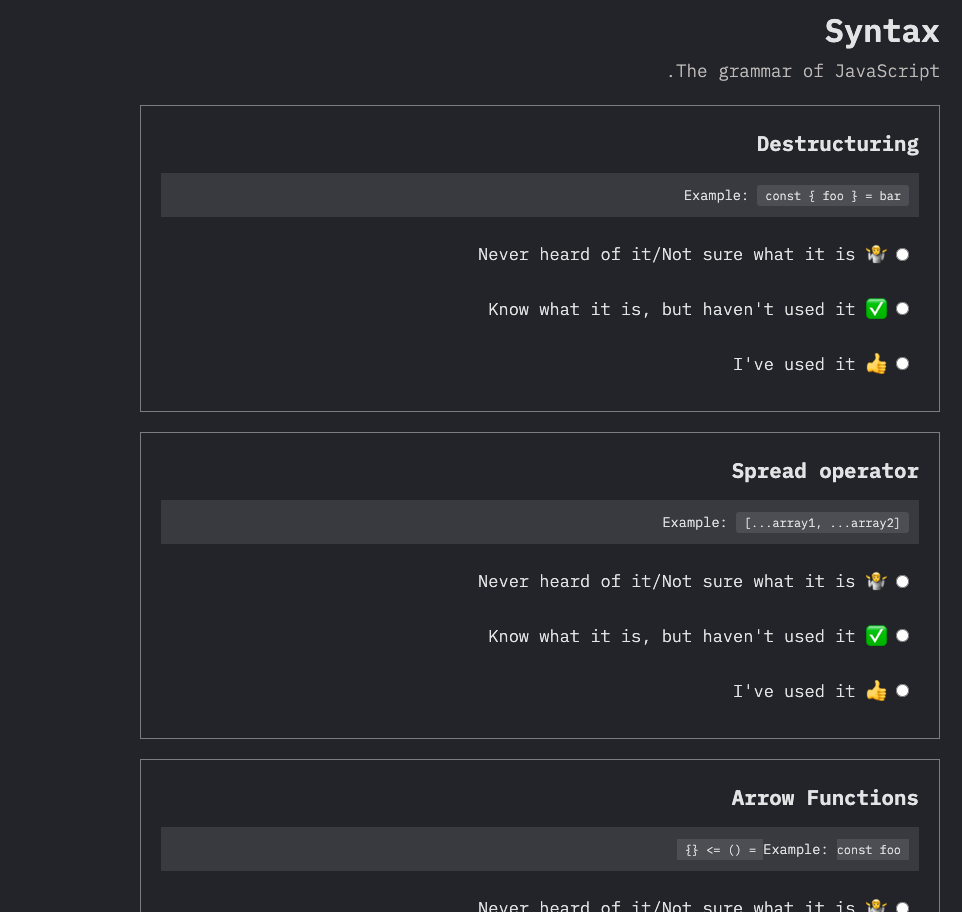The width and height of the screenshot is (962, 912).
Task: Select 'Never heard of it' radio for Spread operator
Action: [x=902, y=581]
